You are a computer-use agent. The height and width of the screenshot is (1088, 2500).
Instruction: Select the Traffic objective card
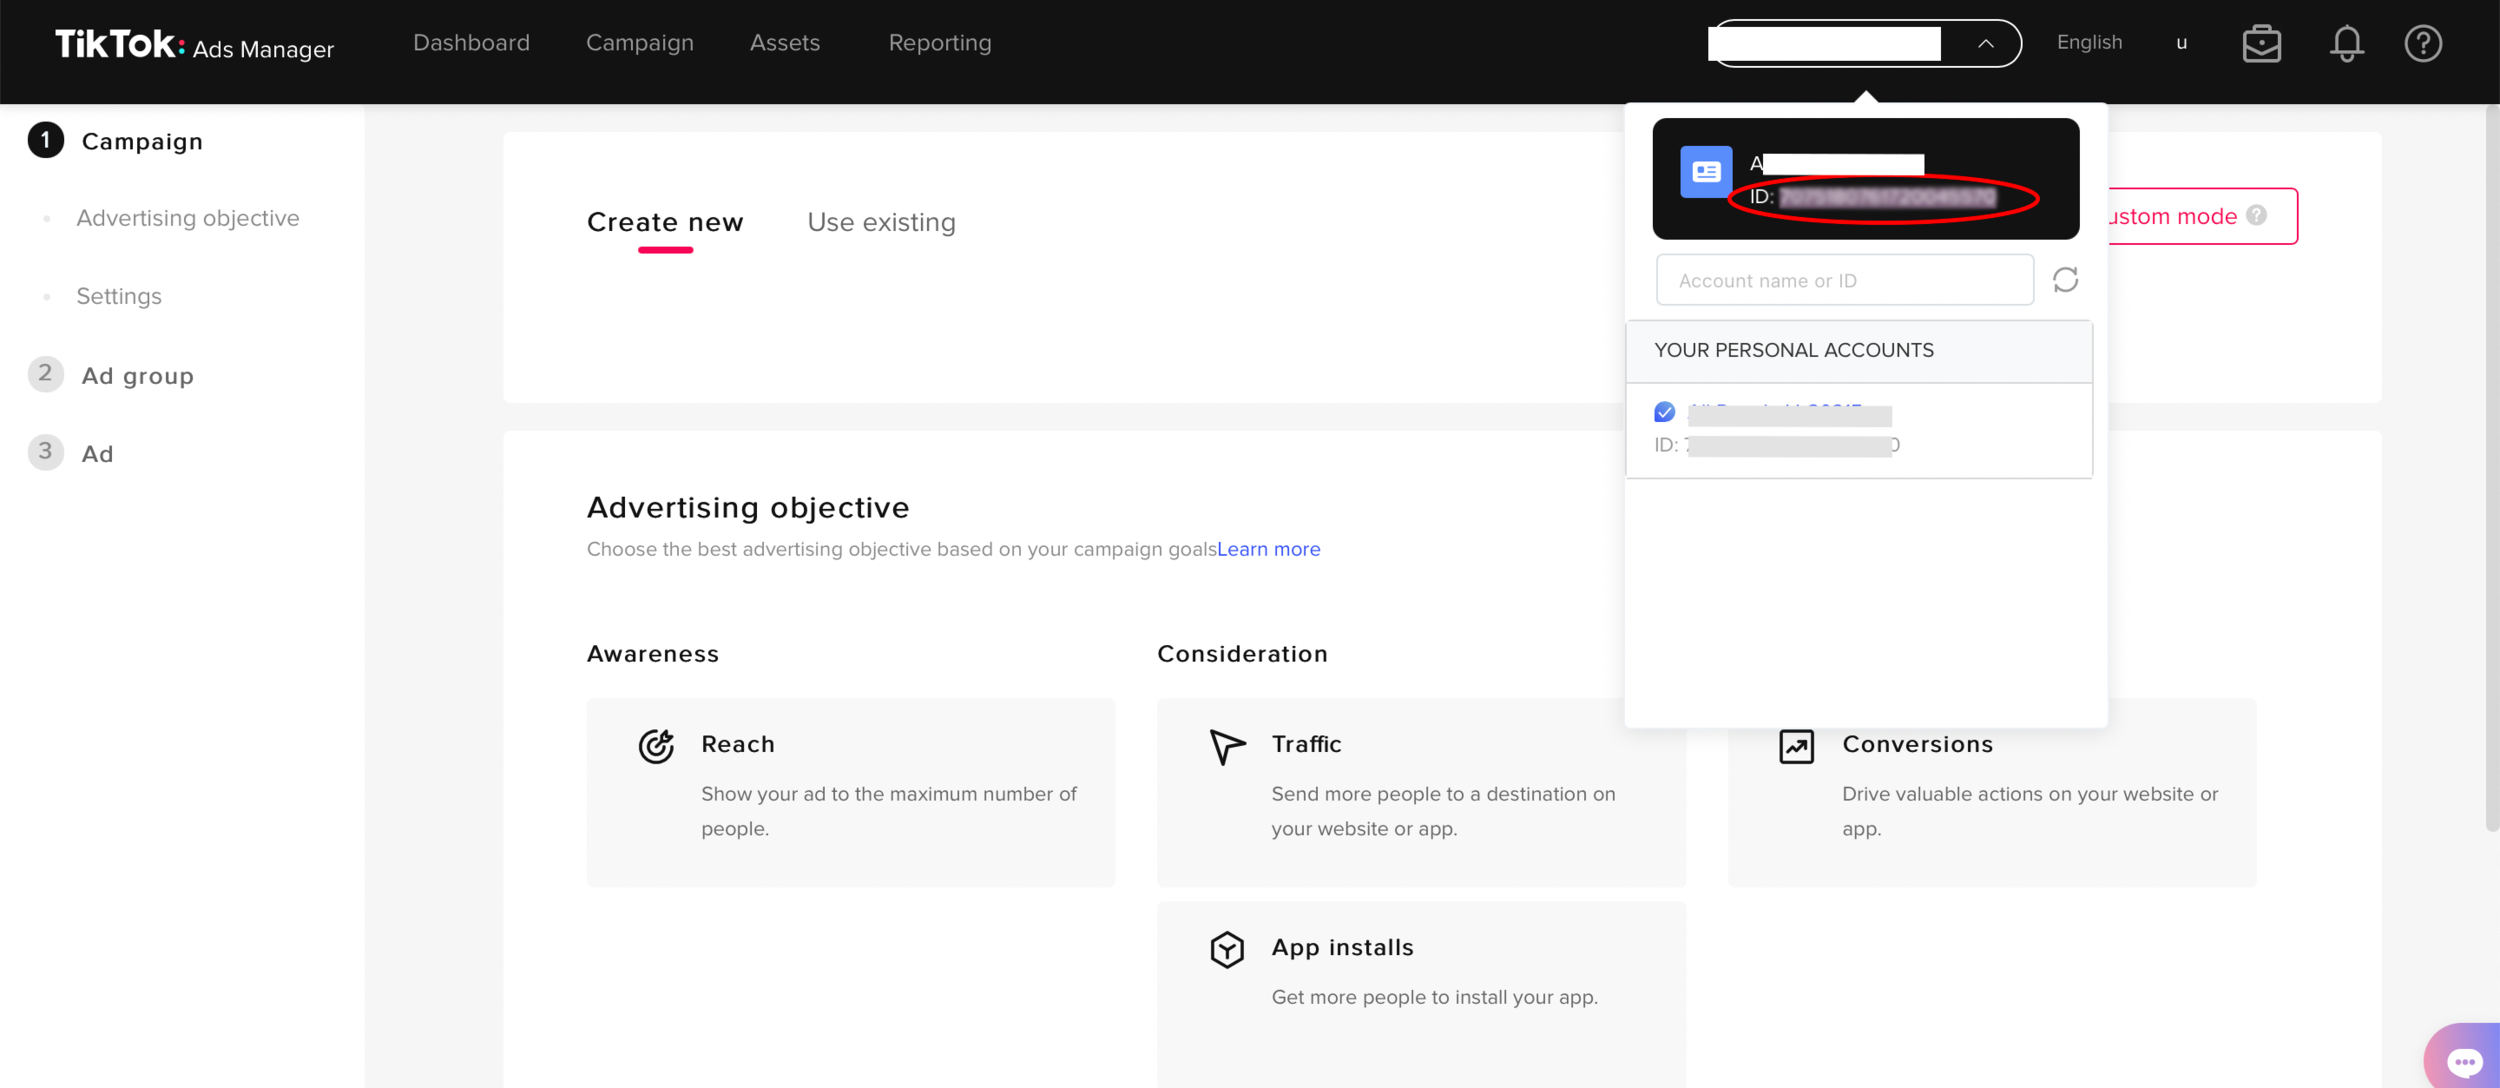(x=1421, y=792)
